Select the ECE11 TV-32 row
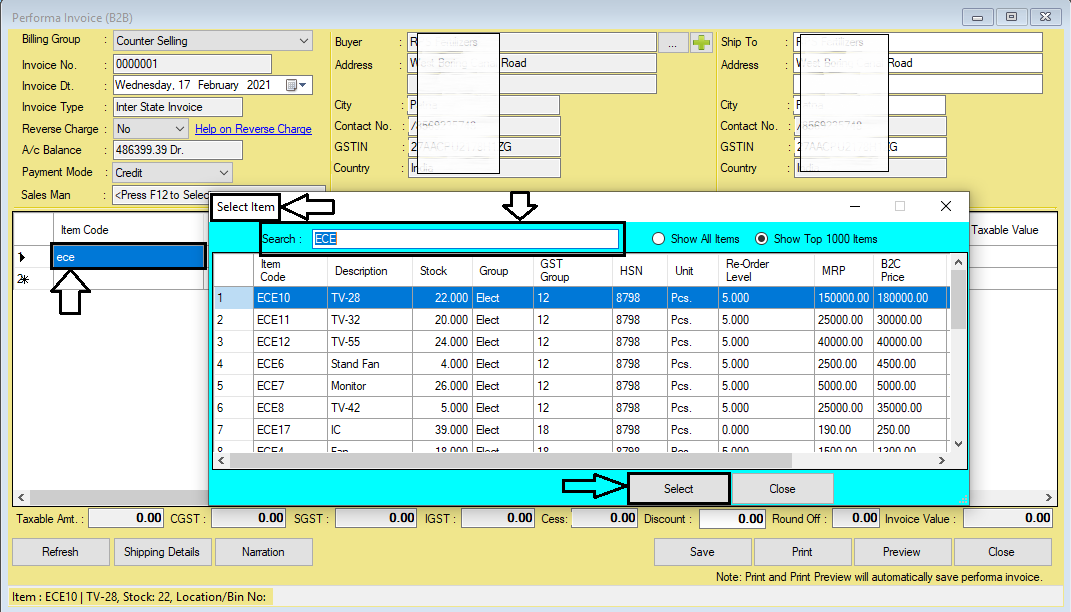Image resolution: width=1071 pixels, height=612 pixels. [x=400, y=321]
